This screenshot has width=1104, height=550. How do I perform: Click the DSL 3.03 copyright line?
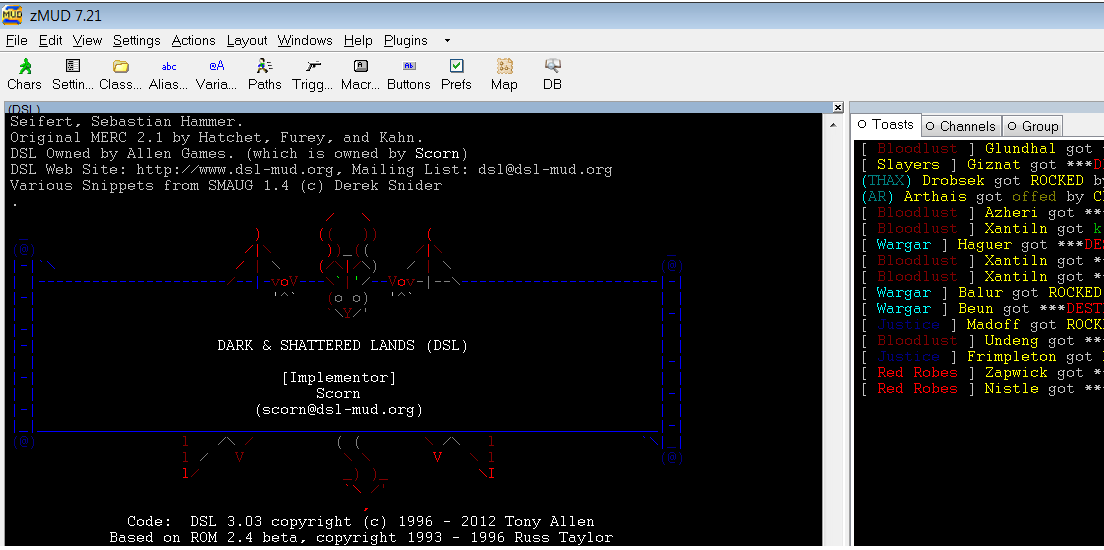tap(360, 522)
